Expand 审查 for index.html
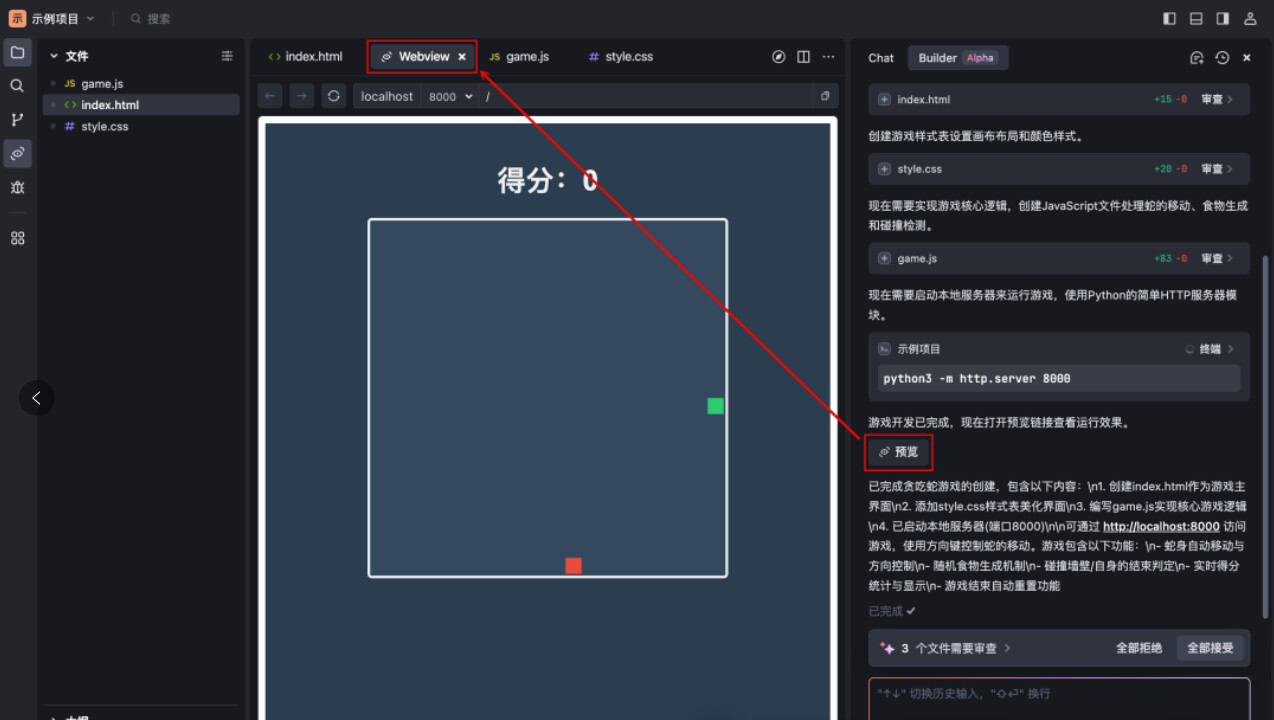1274x720 pixels. point(1217,100)
